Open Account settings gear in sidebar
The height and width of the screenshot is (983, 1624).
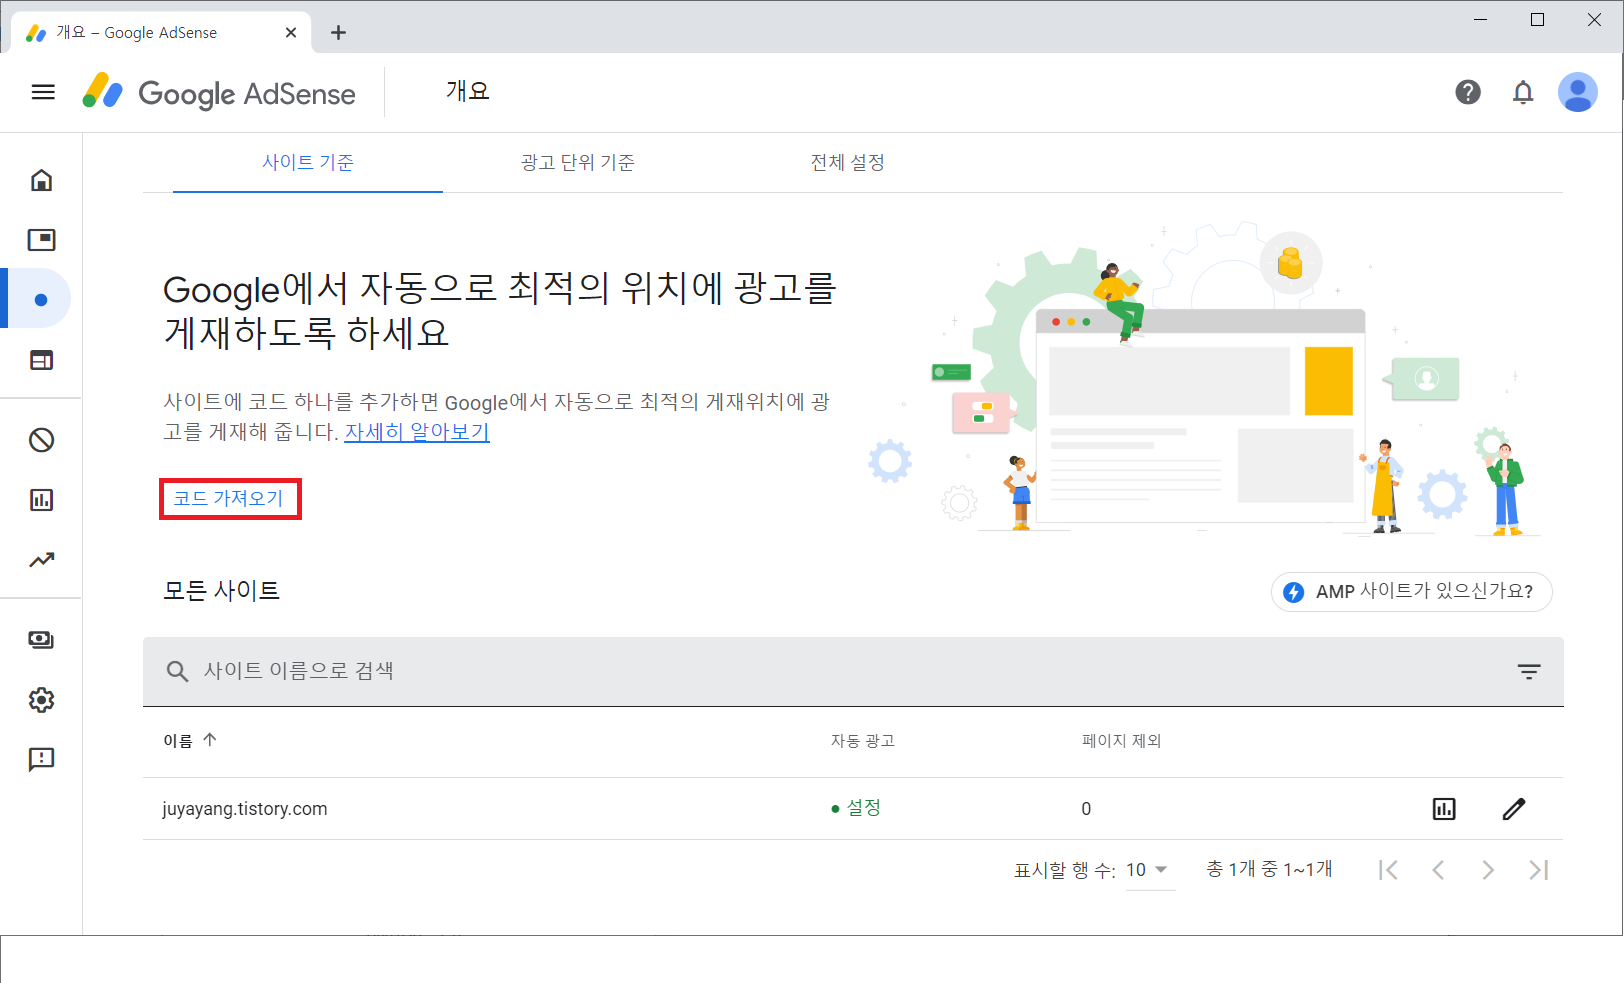41,700
